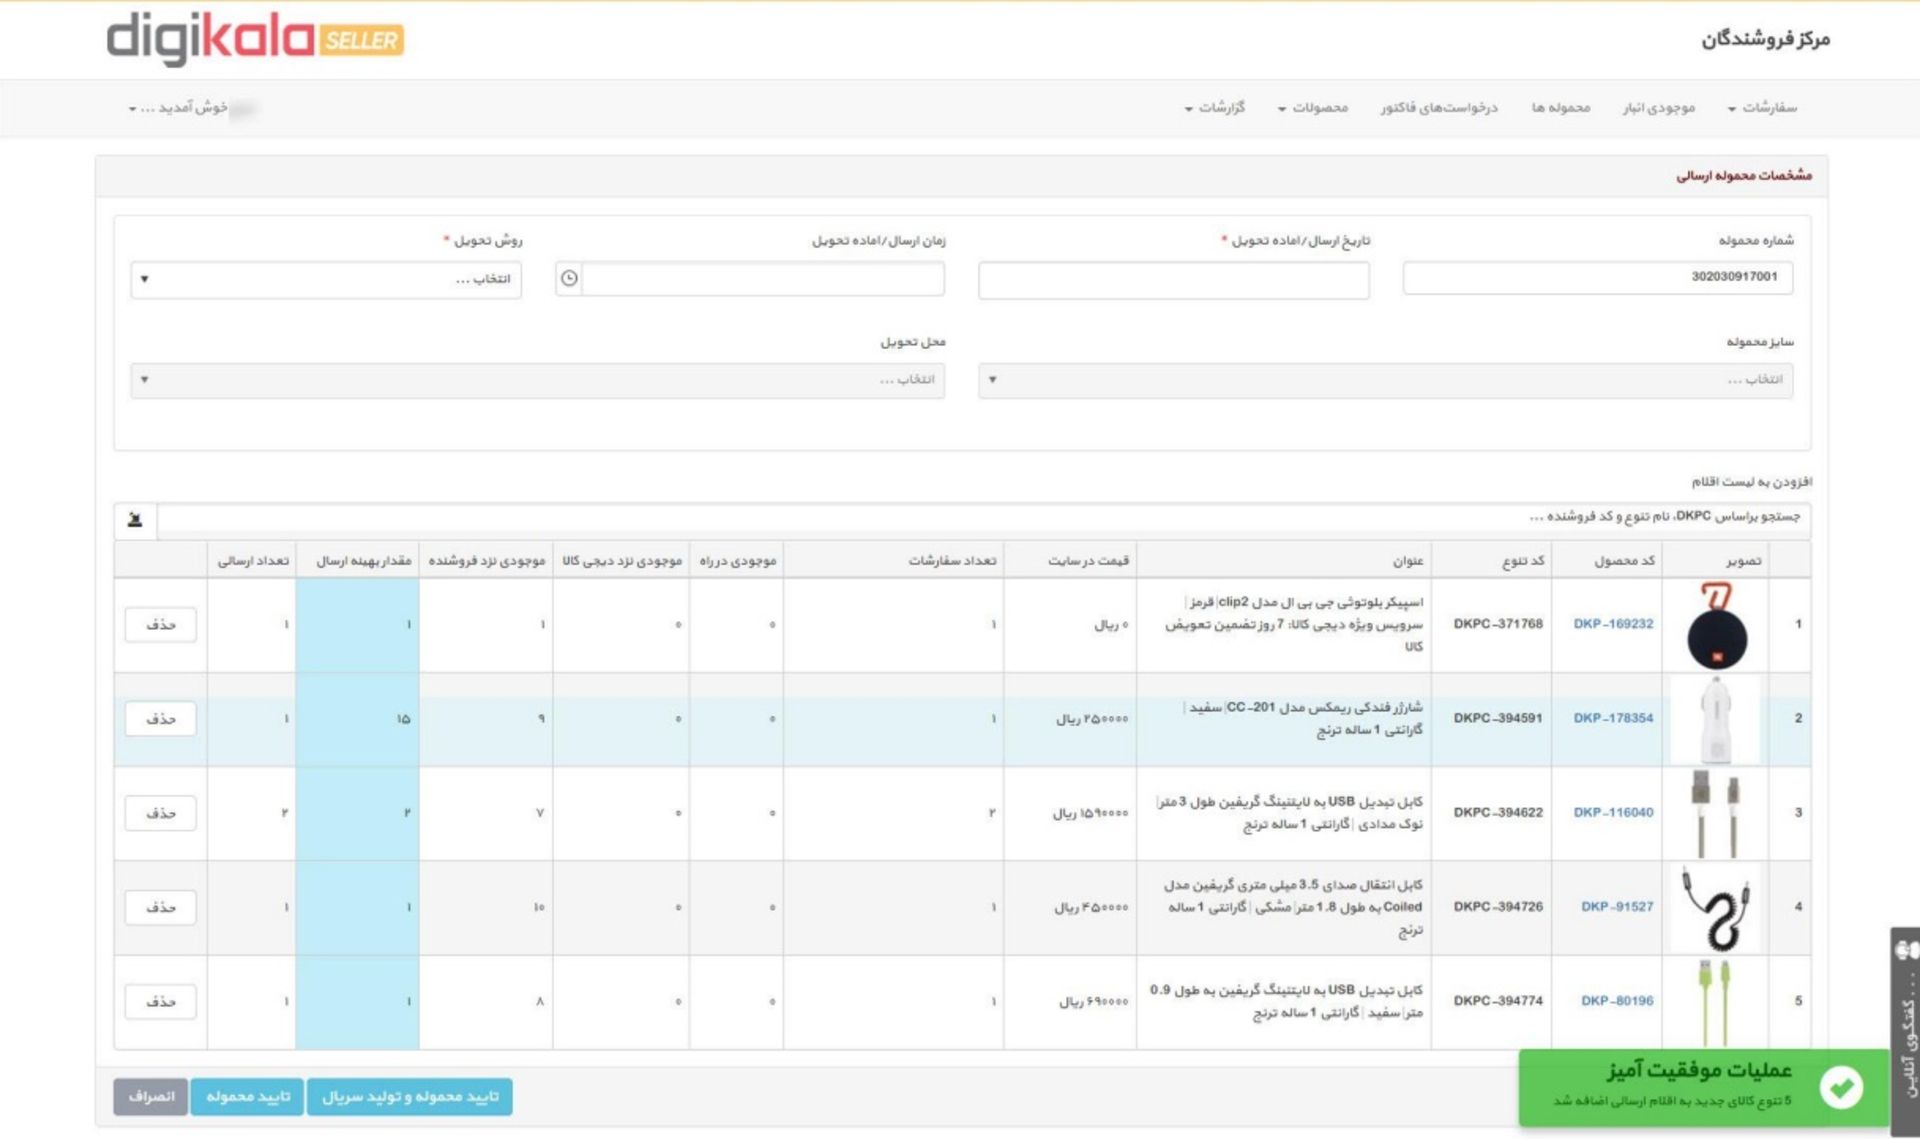Click variant code DKPC-394726

(1498, 907)
